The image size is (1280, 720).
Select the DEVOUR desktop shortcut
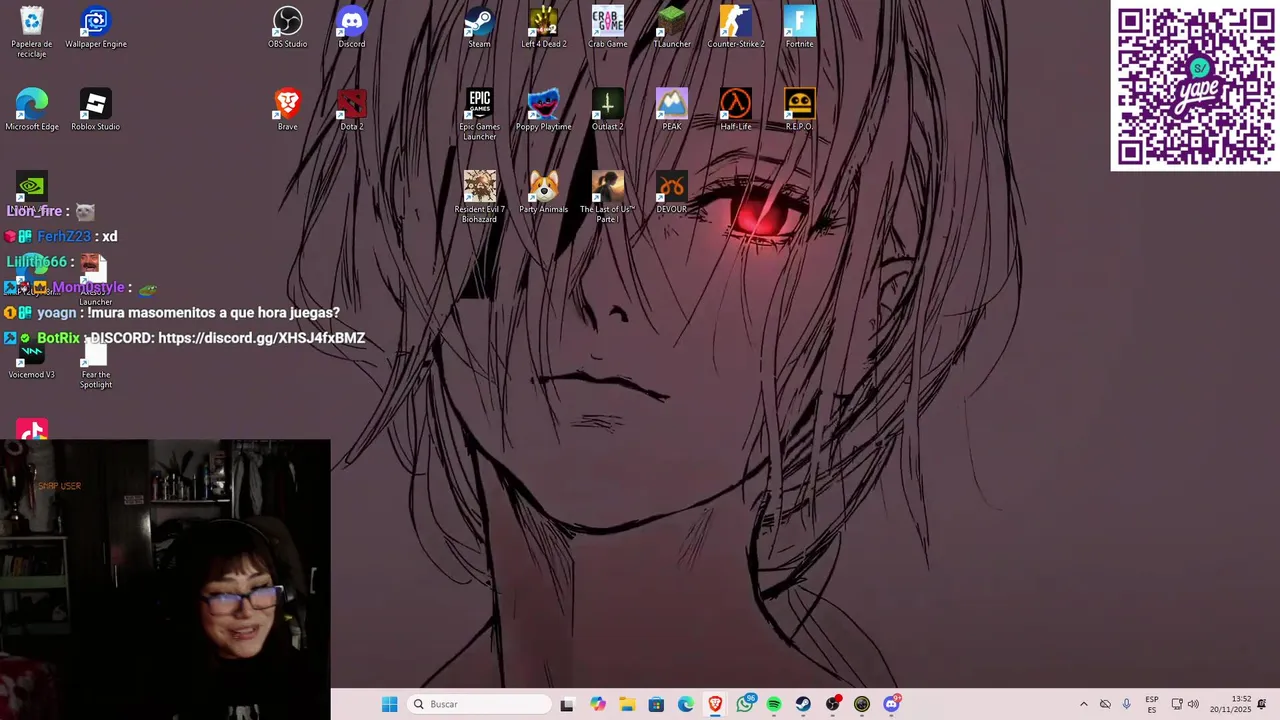click(x=672, y=192)
